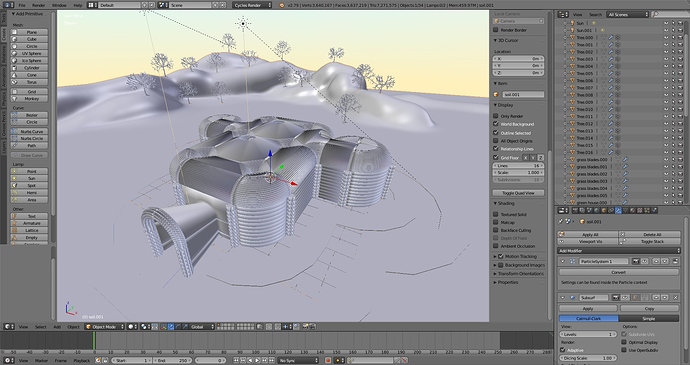Open the Physics side tab
Image resolution: width=690 pixels, height=365 pixels.
(x=4, y=98)
